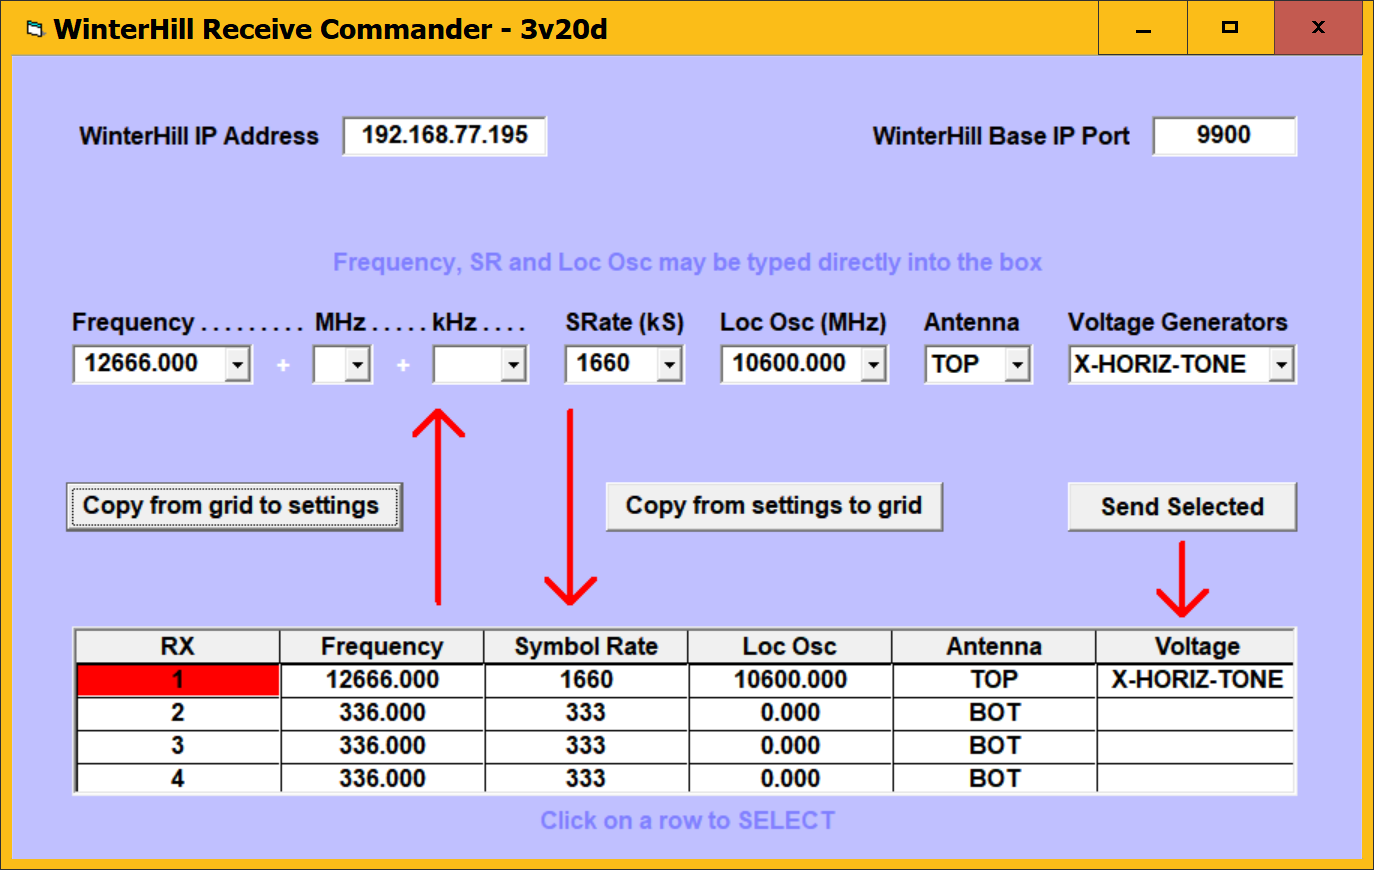1374x870 pixels.
Task: Click the BOT antenna cell in row 4
Action: (994, 778)
